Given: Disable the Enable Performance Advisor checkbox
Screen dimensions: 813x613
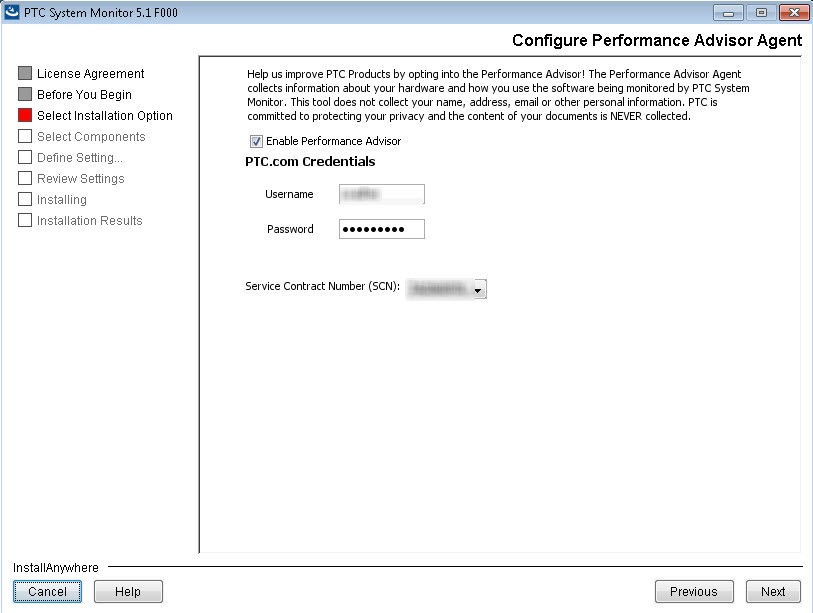Looking at the screenshot, I should click(256, 141).
